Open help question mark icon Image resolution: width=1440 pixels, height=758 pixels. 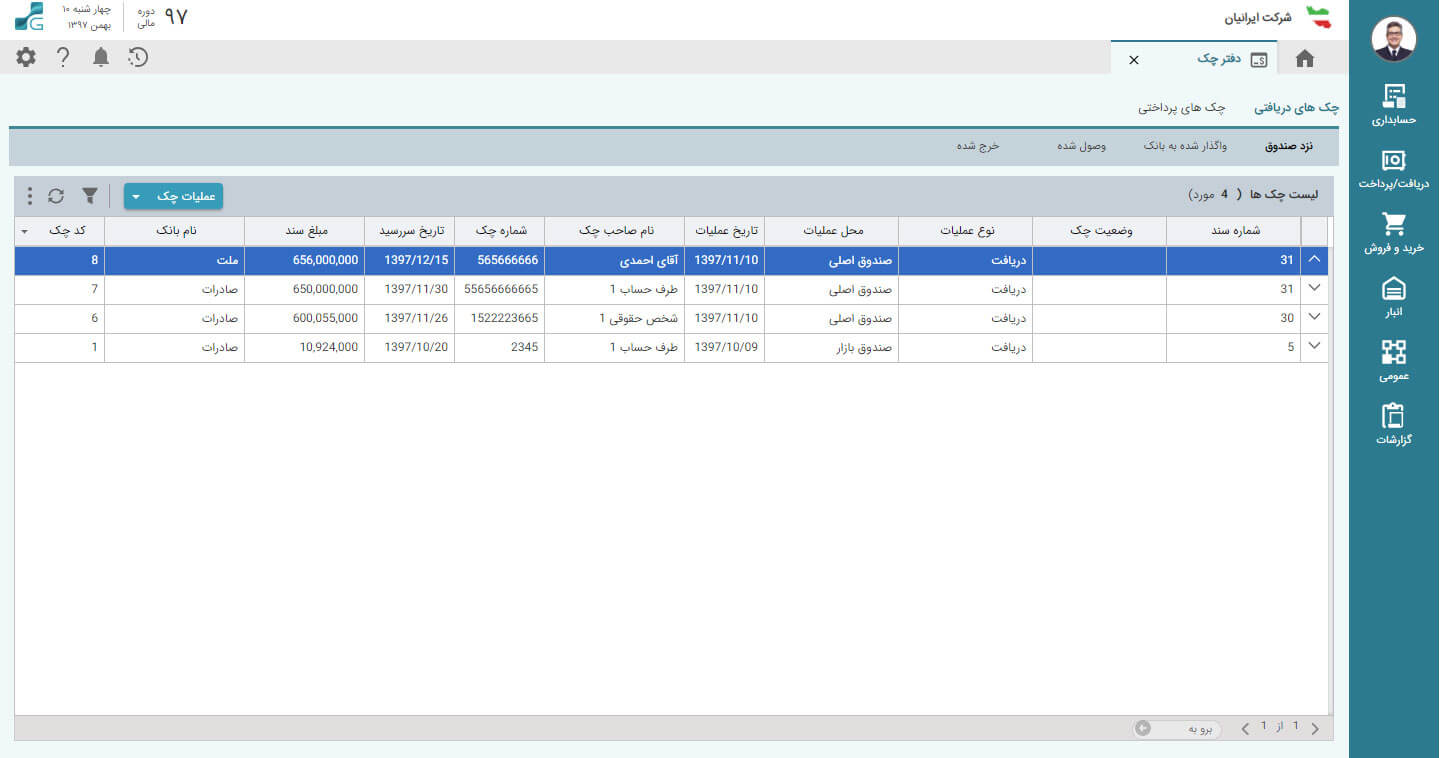click(x=63, y=57)
